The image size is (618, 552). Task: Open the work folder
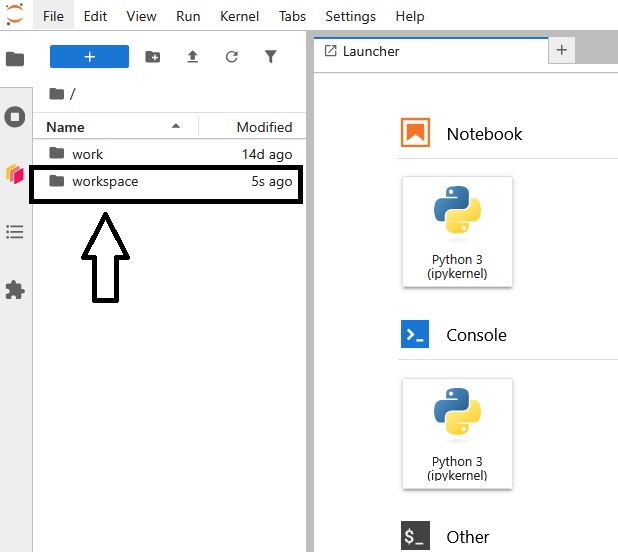point(87,154)
